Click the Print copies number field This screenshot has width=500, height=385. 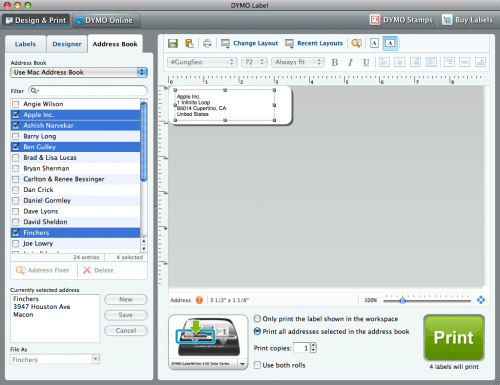pos(301,348)
